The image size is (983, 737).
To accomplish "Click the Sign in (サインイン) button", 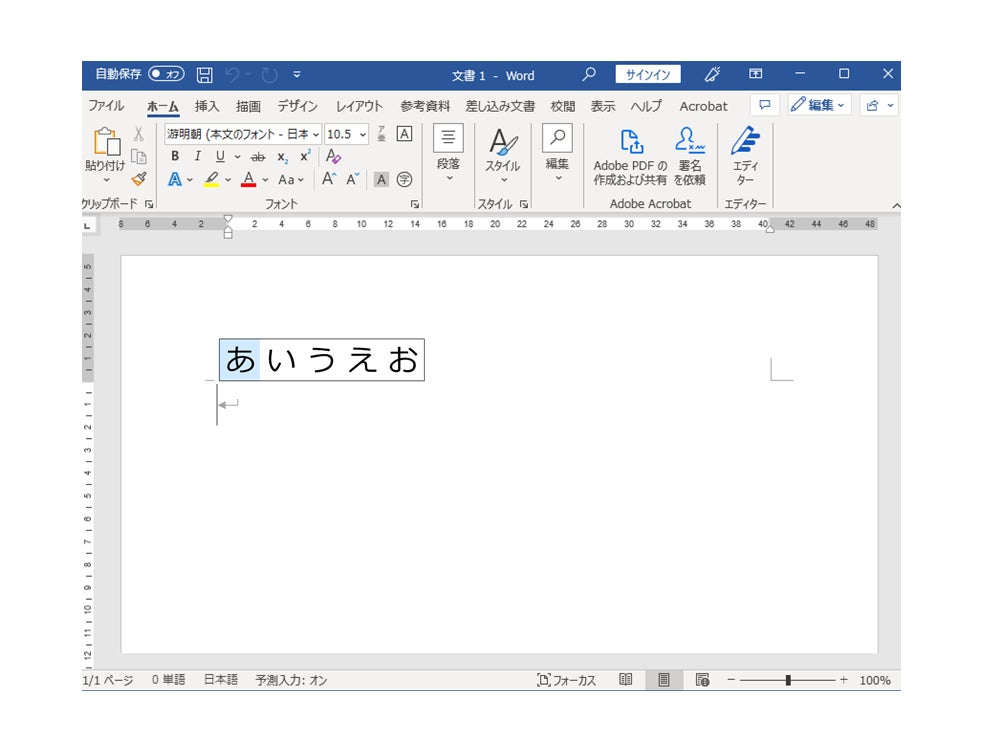I will (647, 75).
